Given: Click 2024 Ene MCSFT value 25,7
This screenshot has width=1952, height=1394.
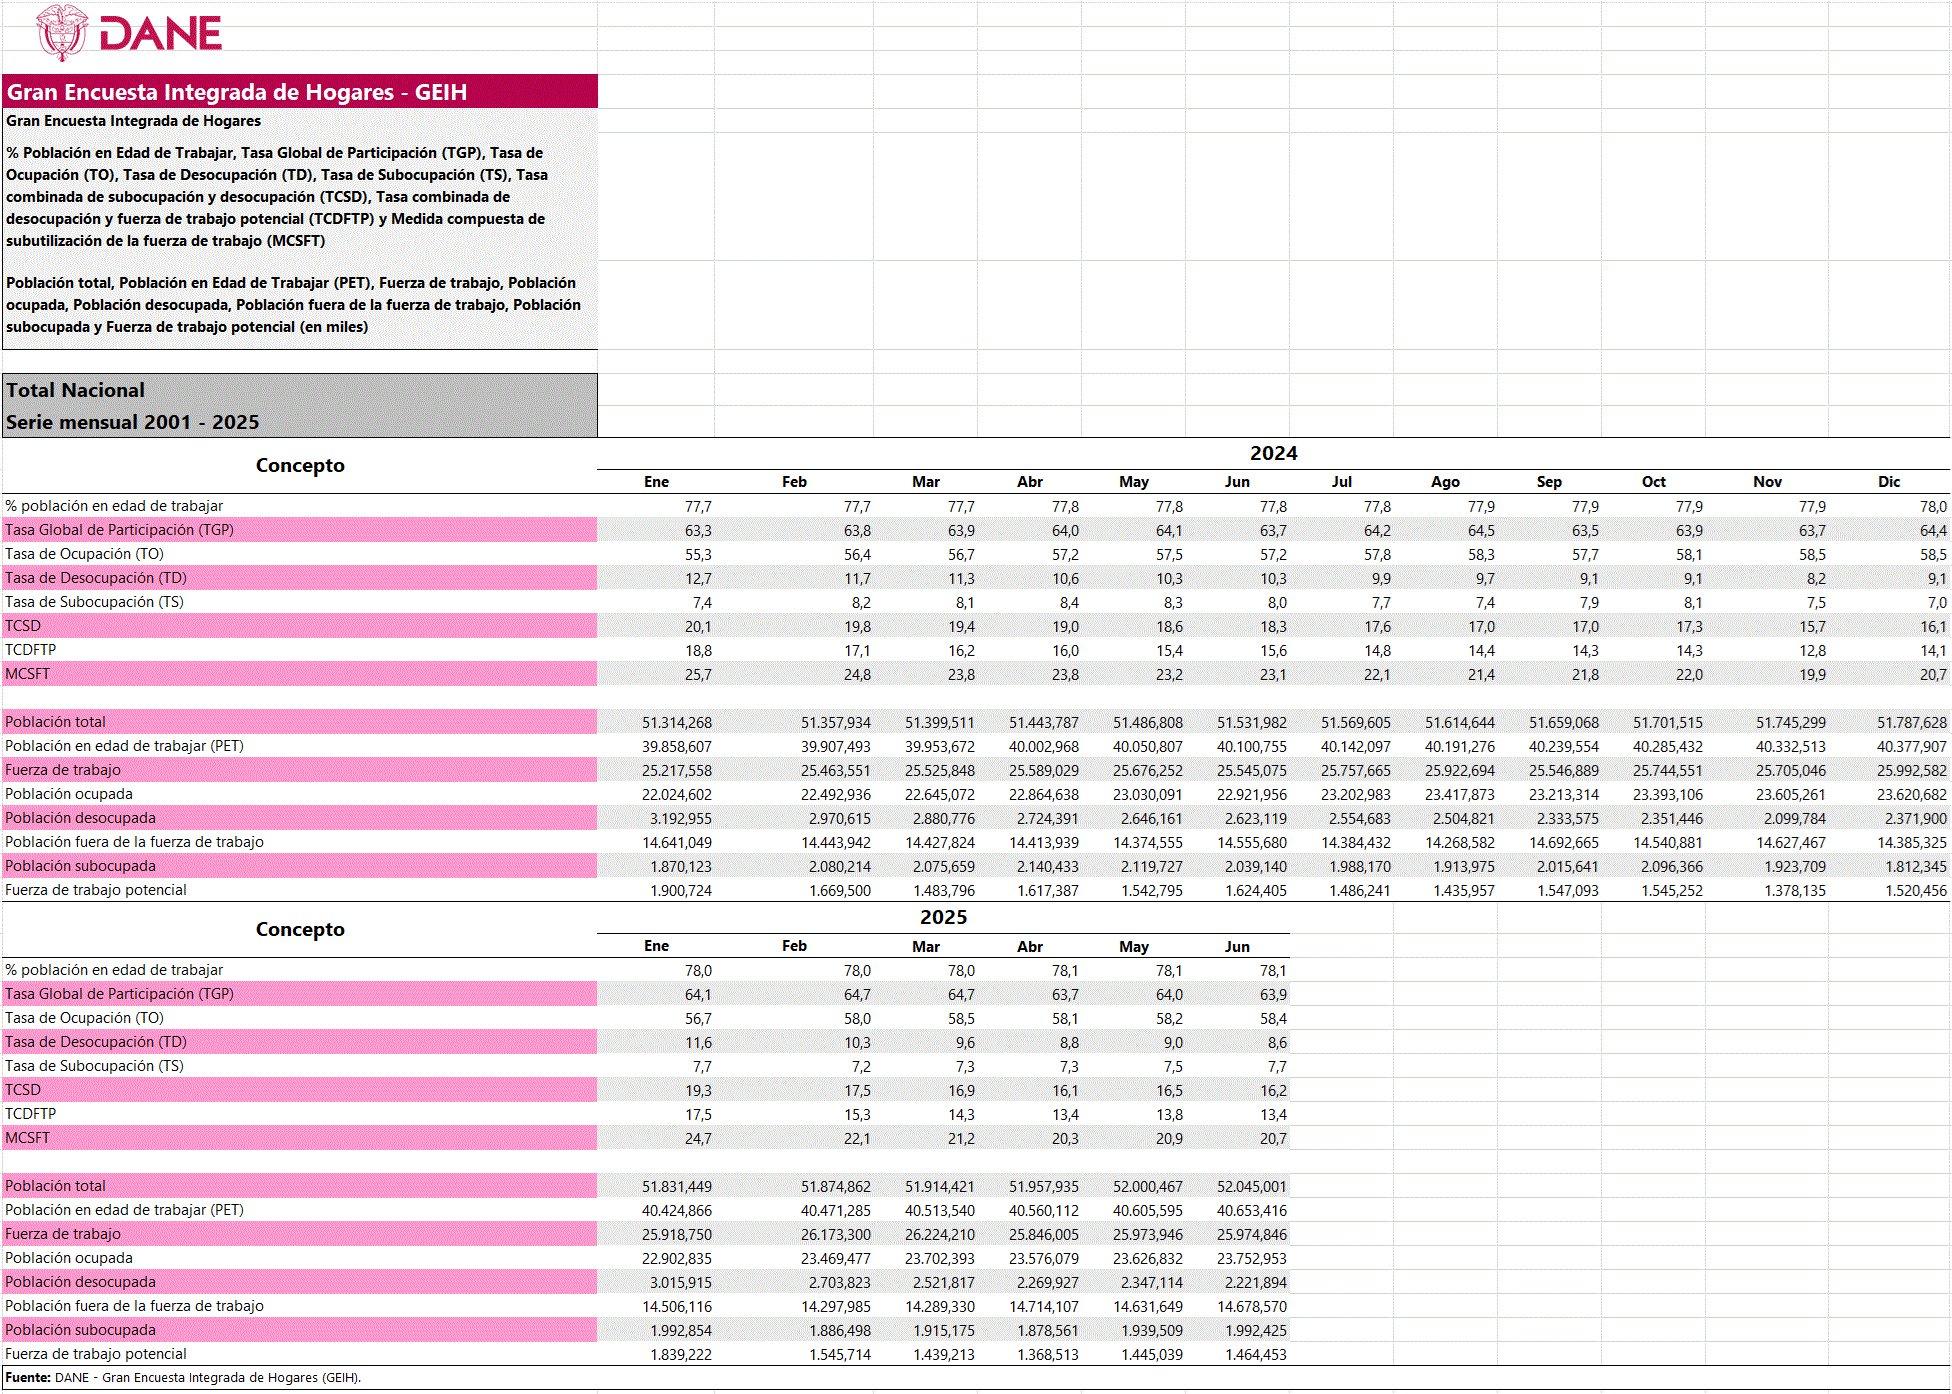Looking at the screenshot, I should 698,675.
